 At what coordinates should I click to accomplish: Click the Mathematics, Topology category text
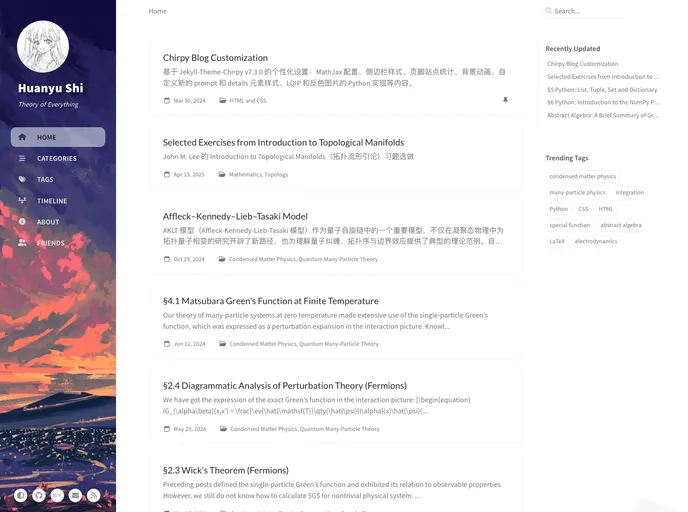tap(258, 175)
